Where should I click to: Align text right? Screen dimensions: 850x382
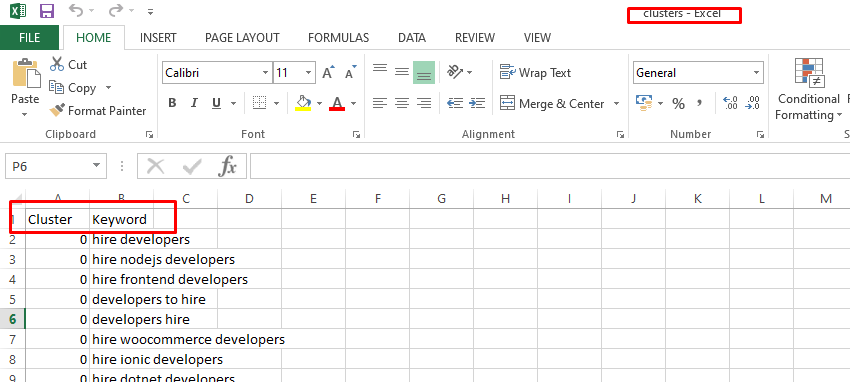pos(424,103)
